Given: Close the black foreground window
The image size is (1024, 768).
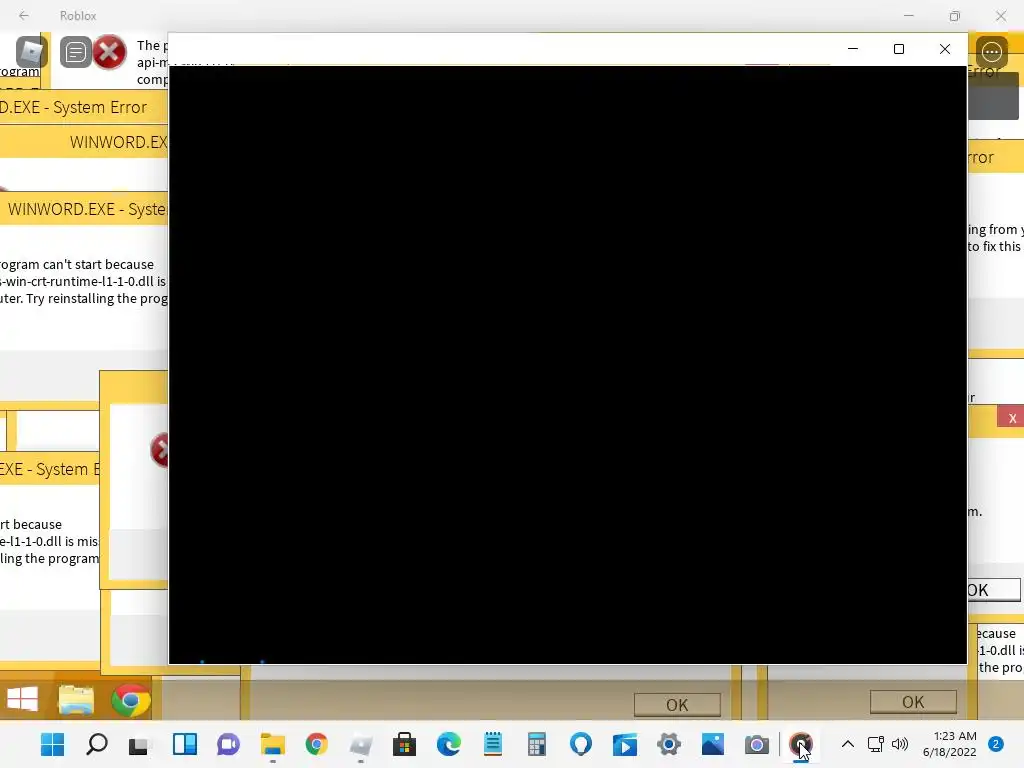Looking at the screenshot, I should coord(944,49).
